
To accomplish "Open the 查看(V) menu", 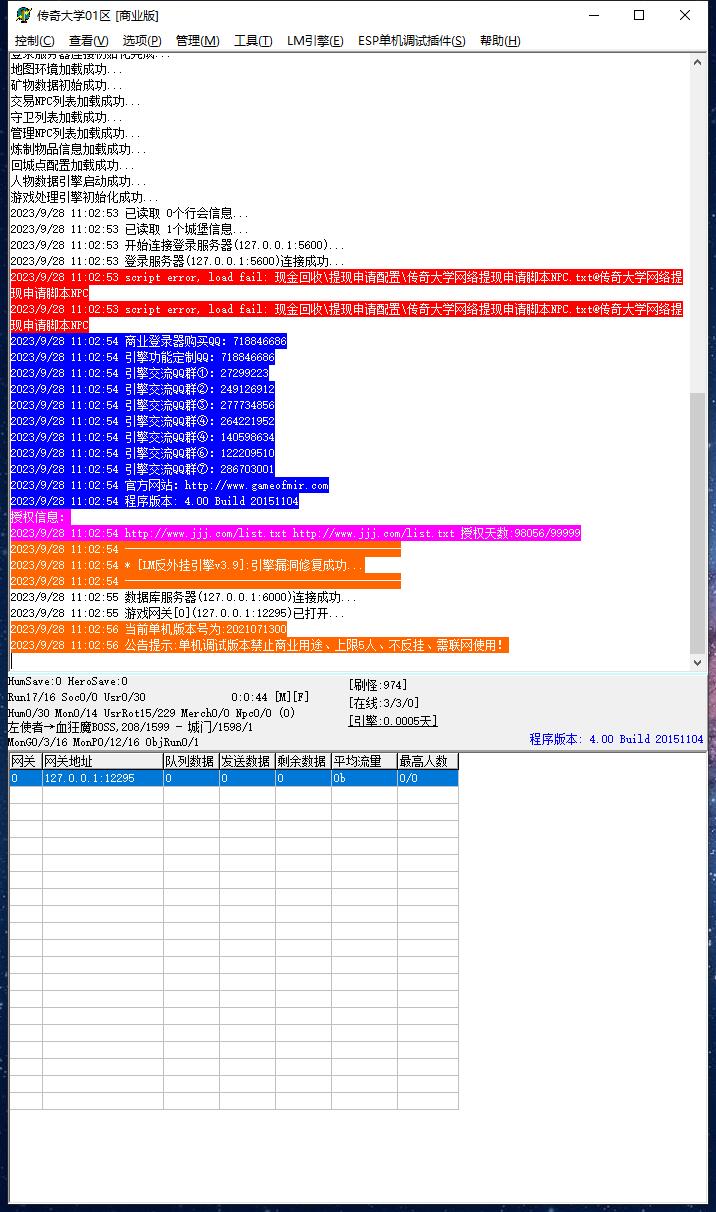I will (x=88, y=41).
